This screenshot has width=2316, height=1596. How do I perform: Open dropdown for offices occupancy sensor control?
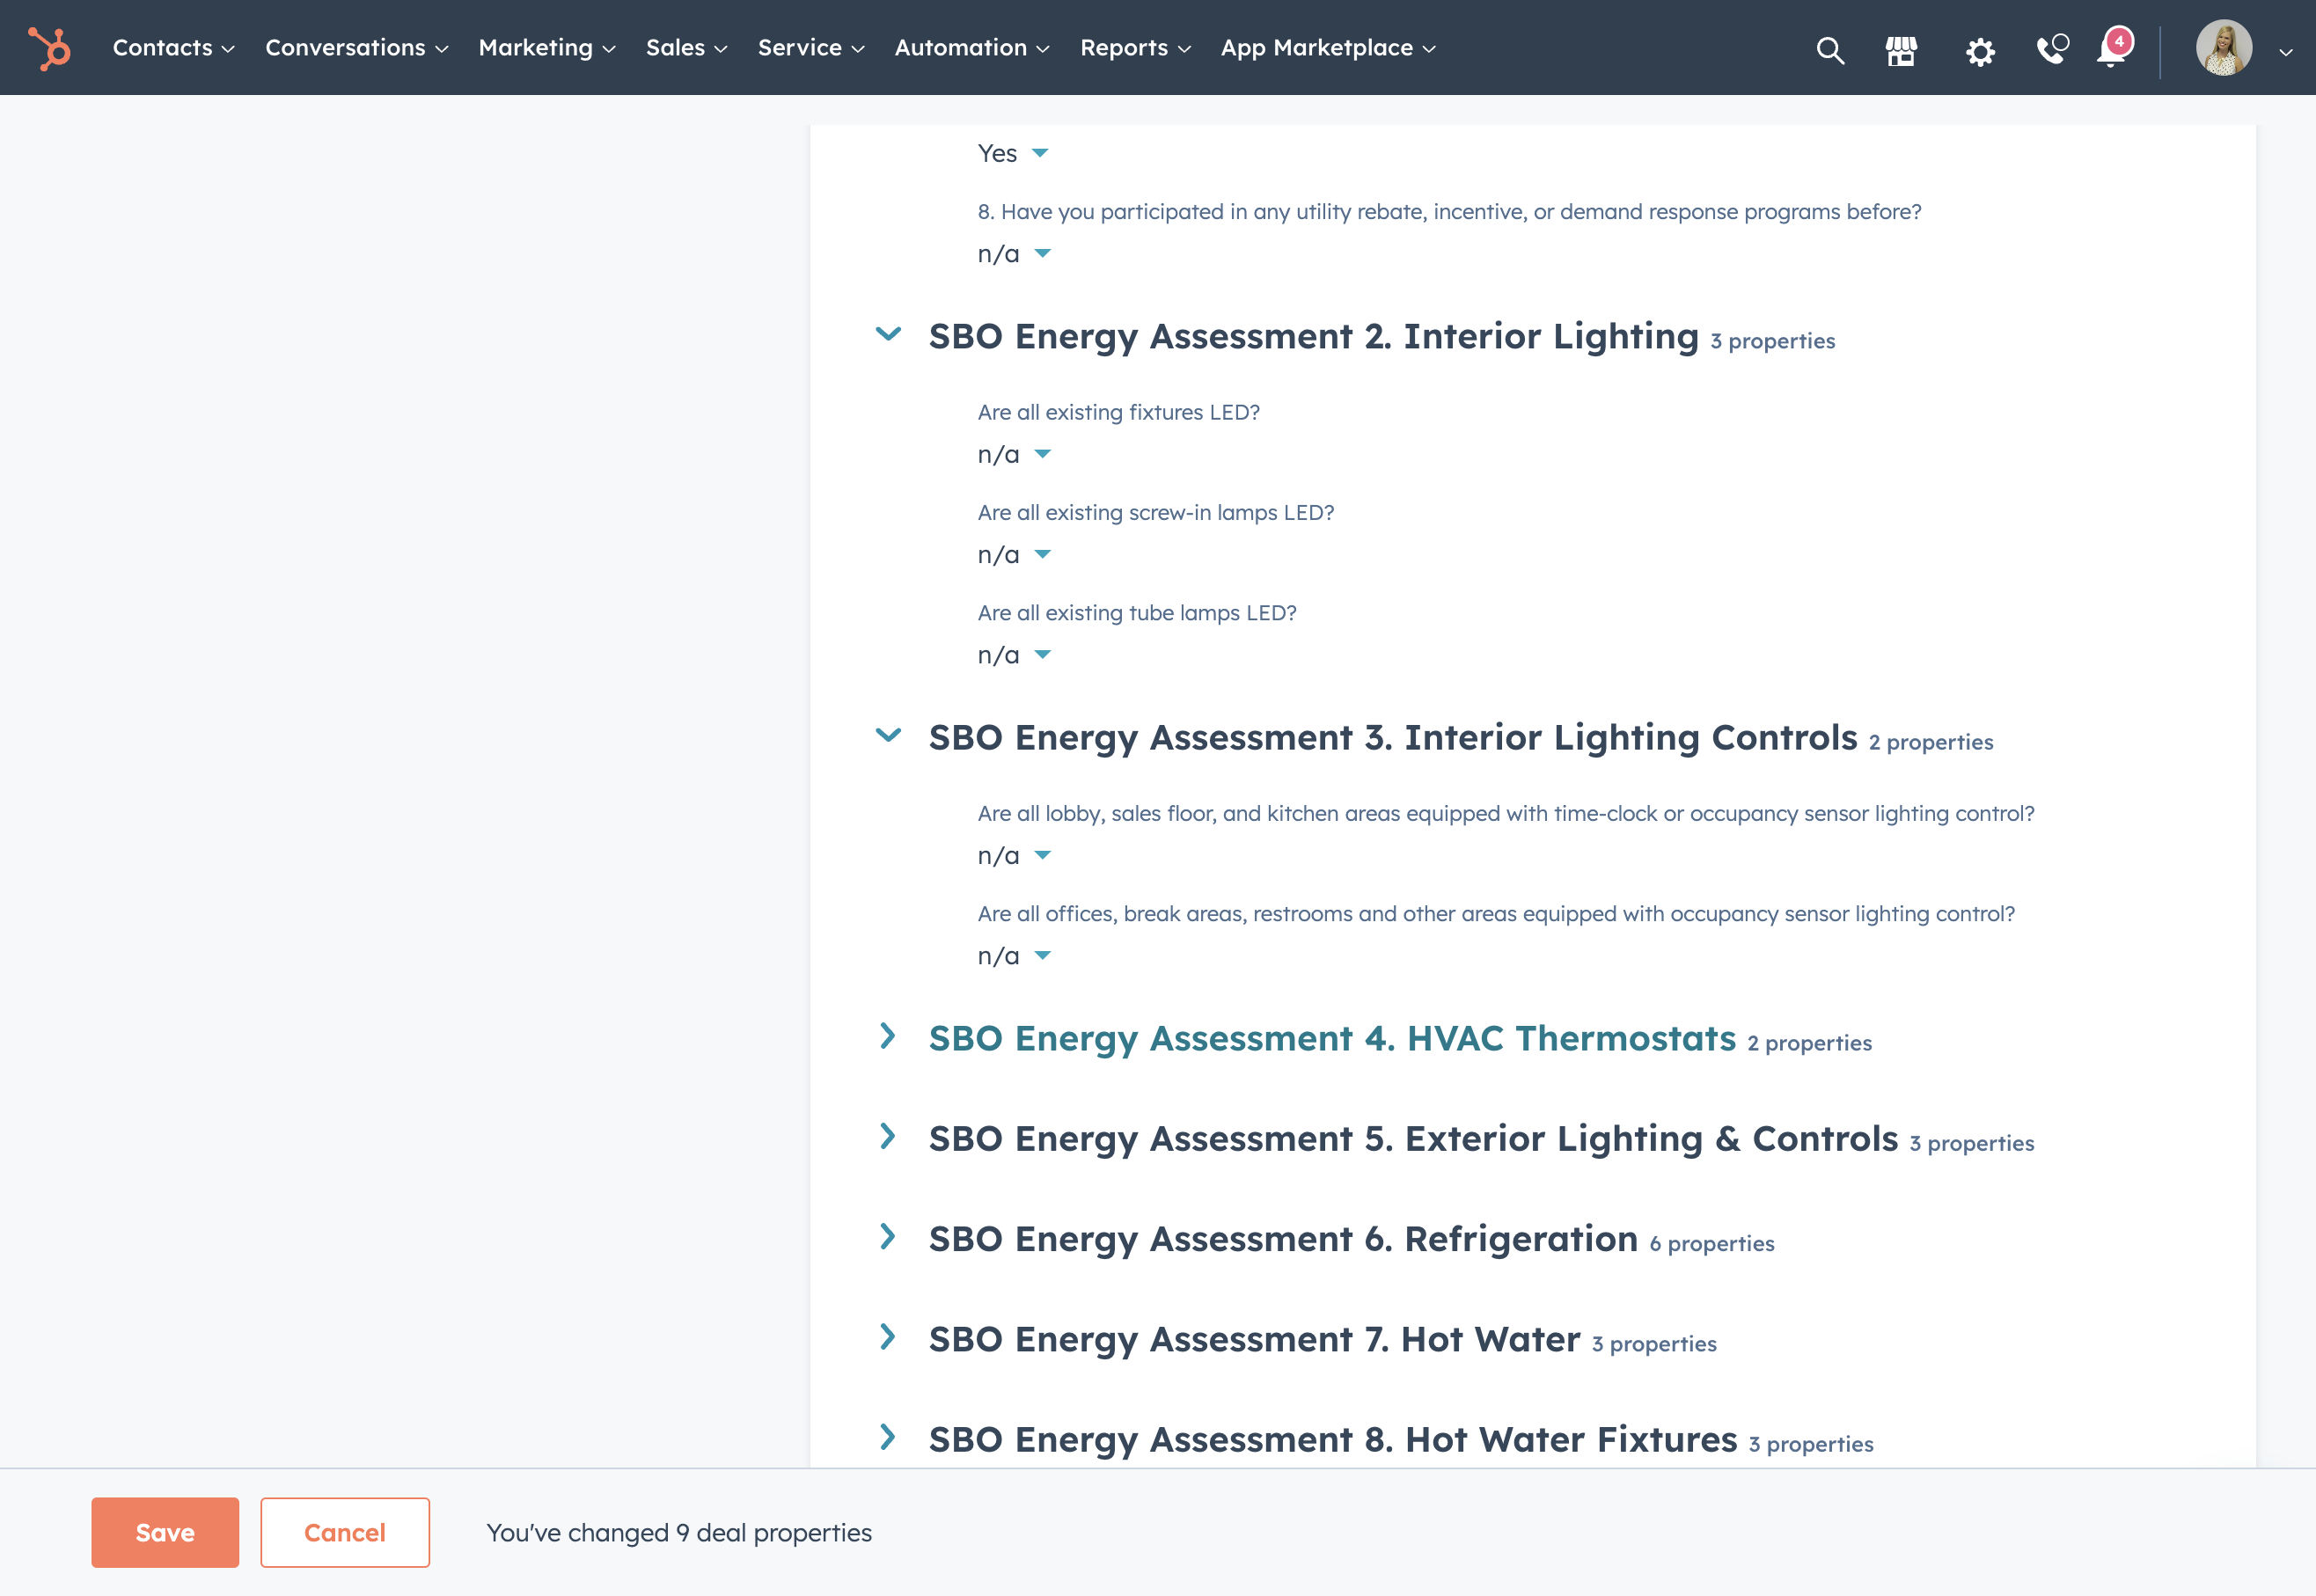click(1014, 956)
